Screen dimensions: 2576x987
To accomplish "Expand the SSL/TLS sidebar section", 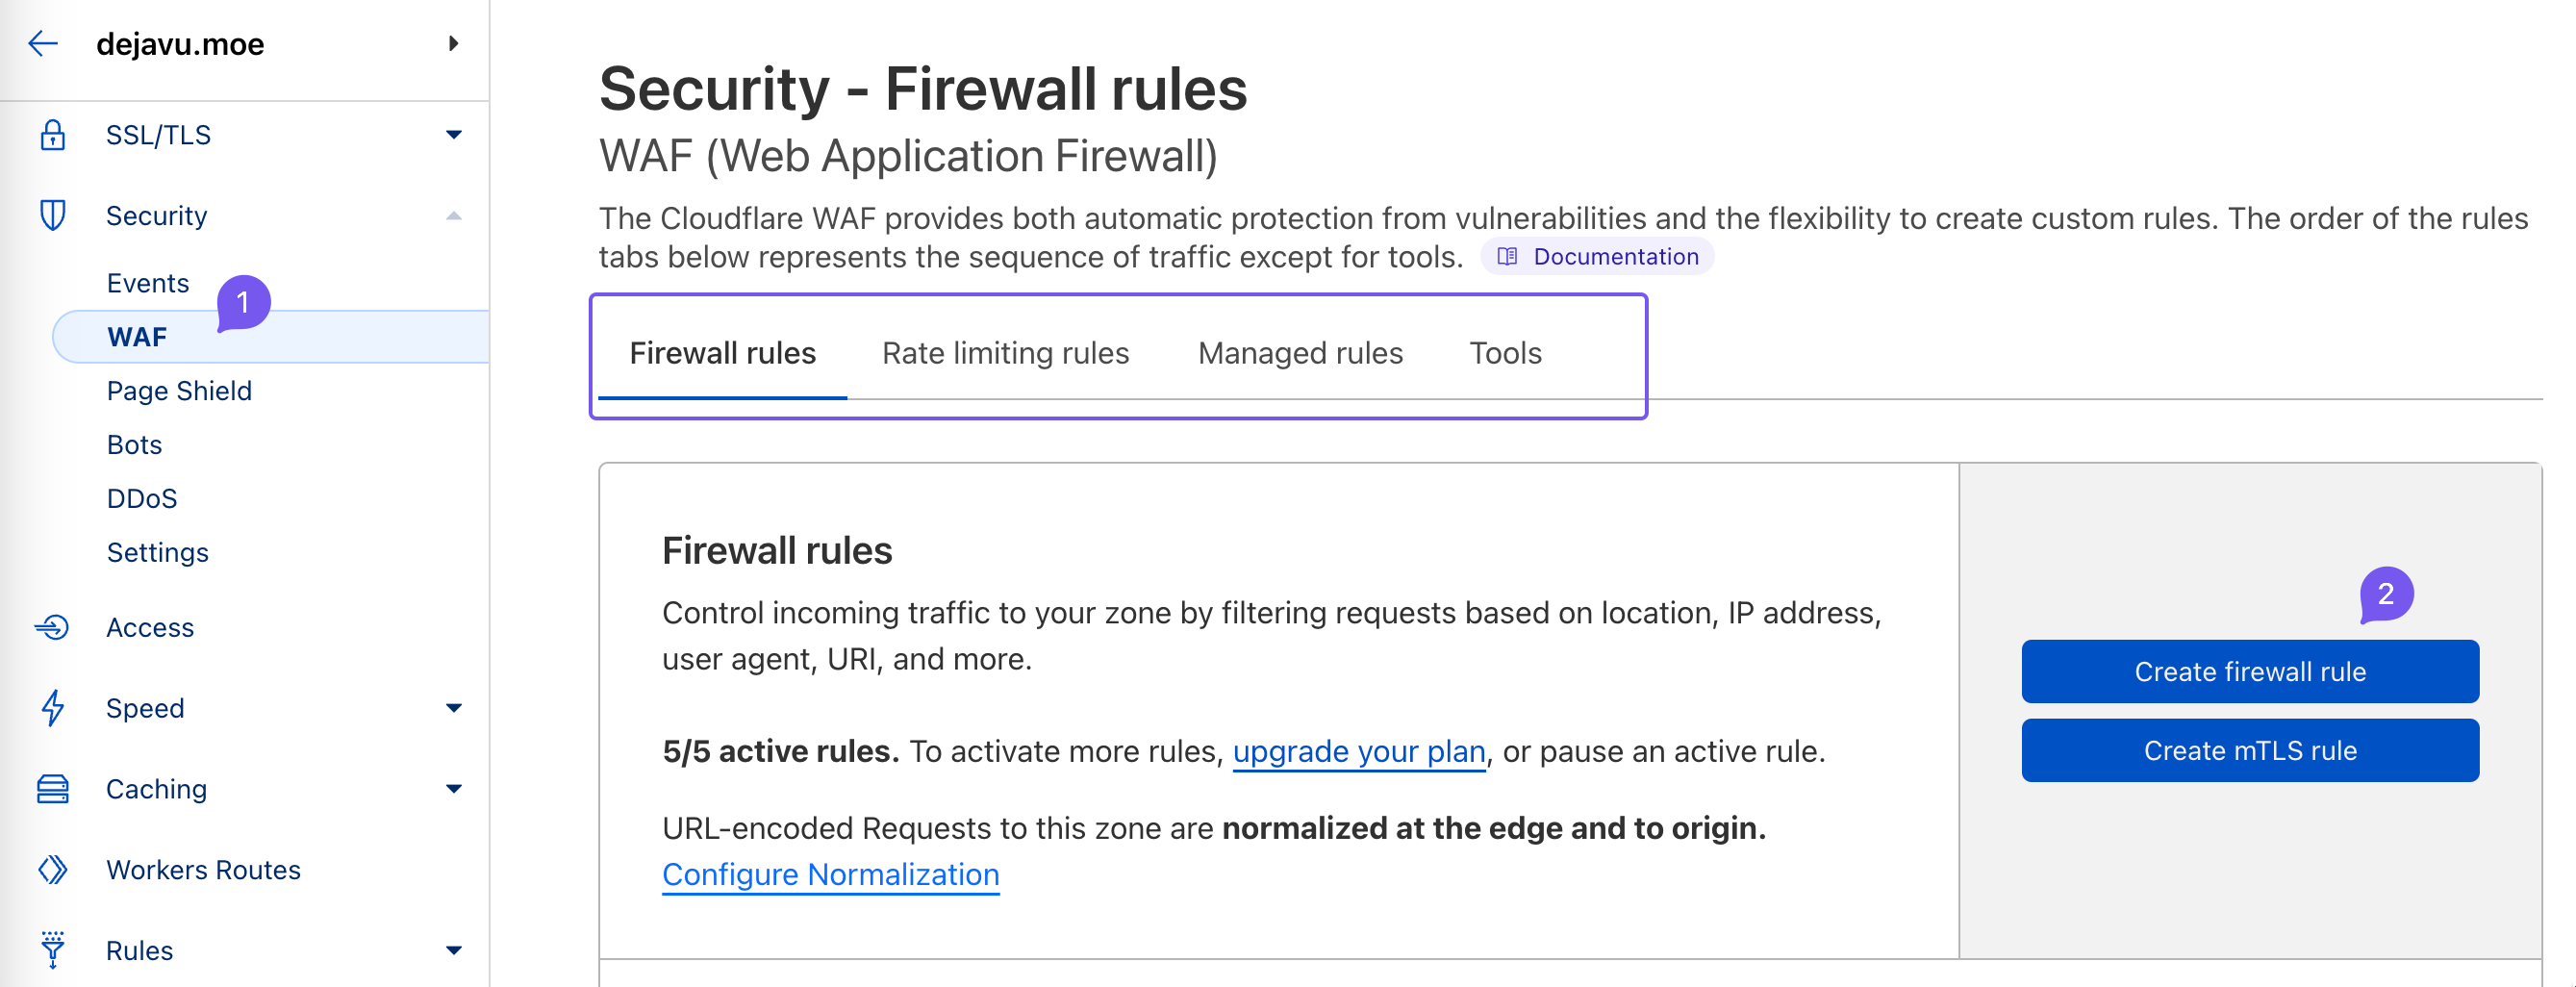I will click(454, 135).
